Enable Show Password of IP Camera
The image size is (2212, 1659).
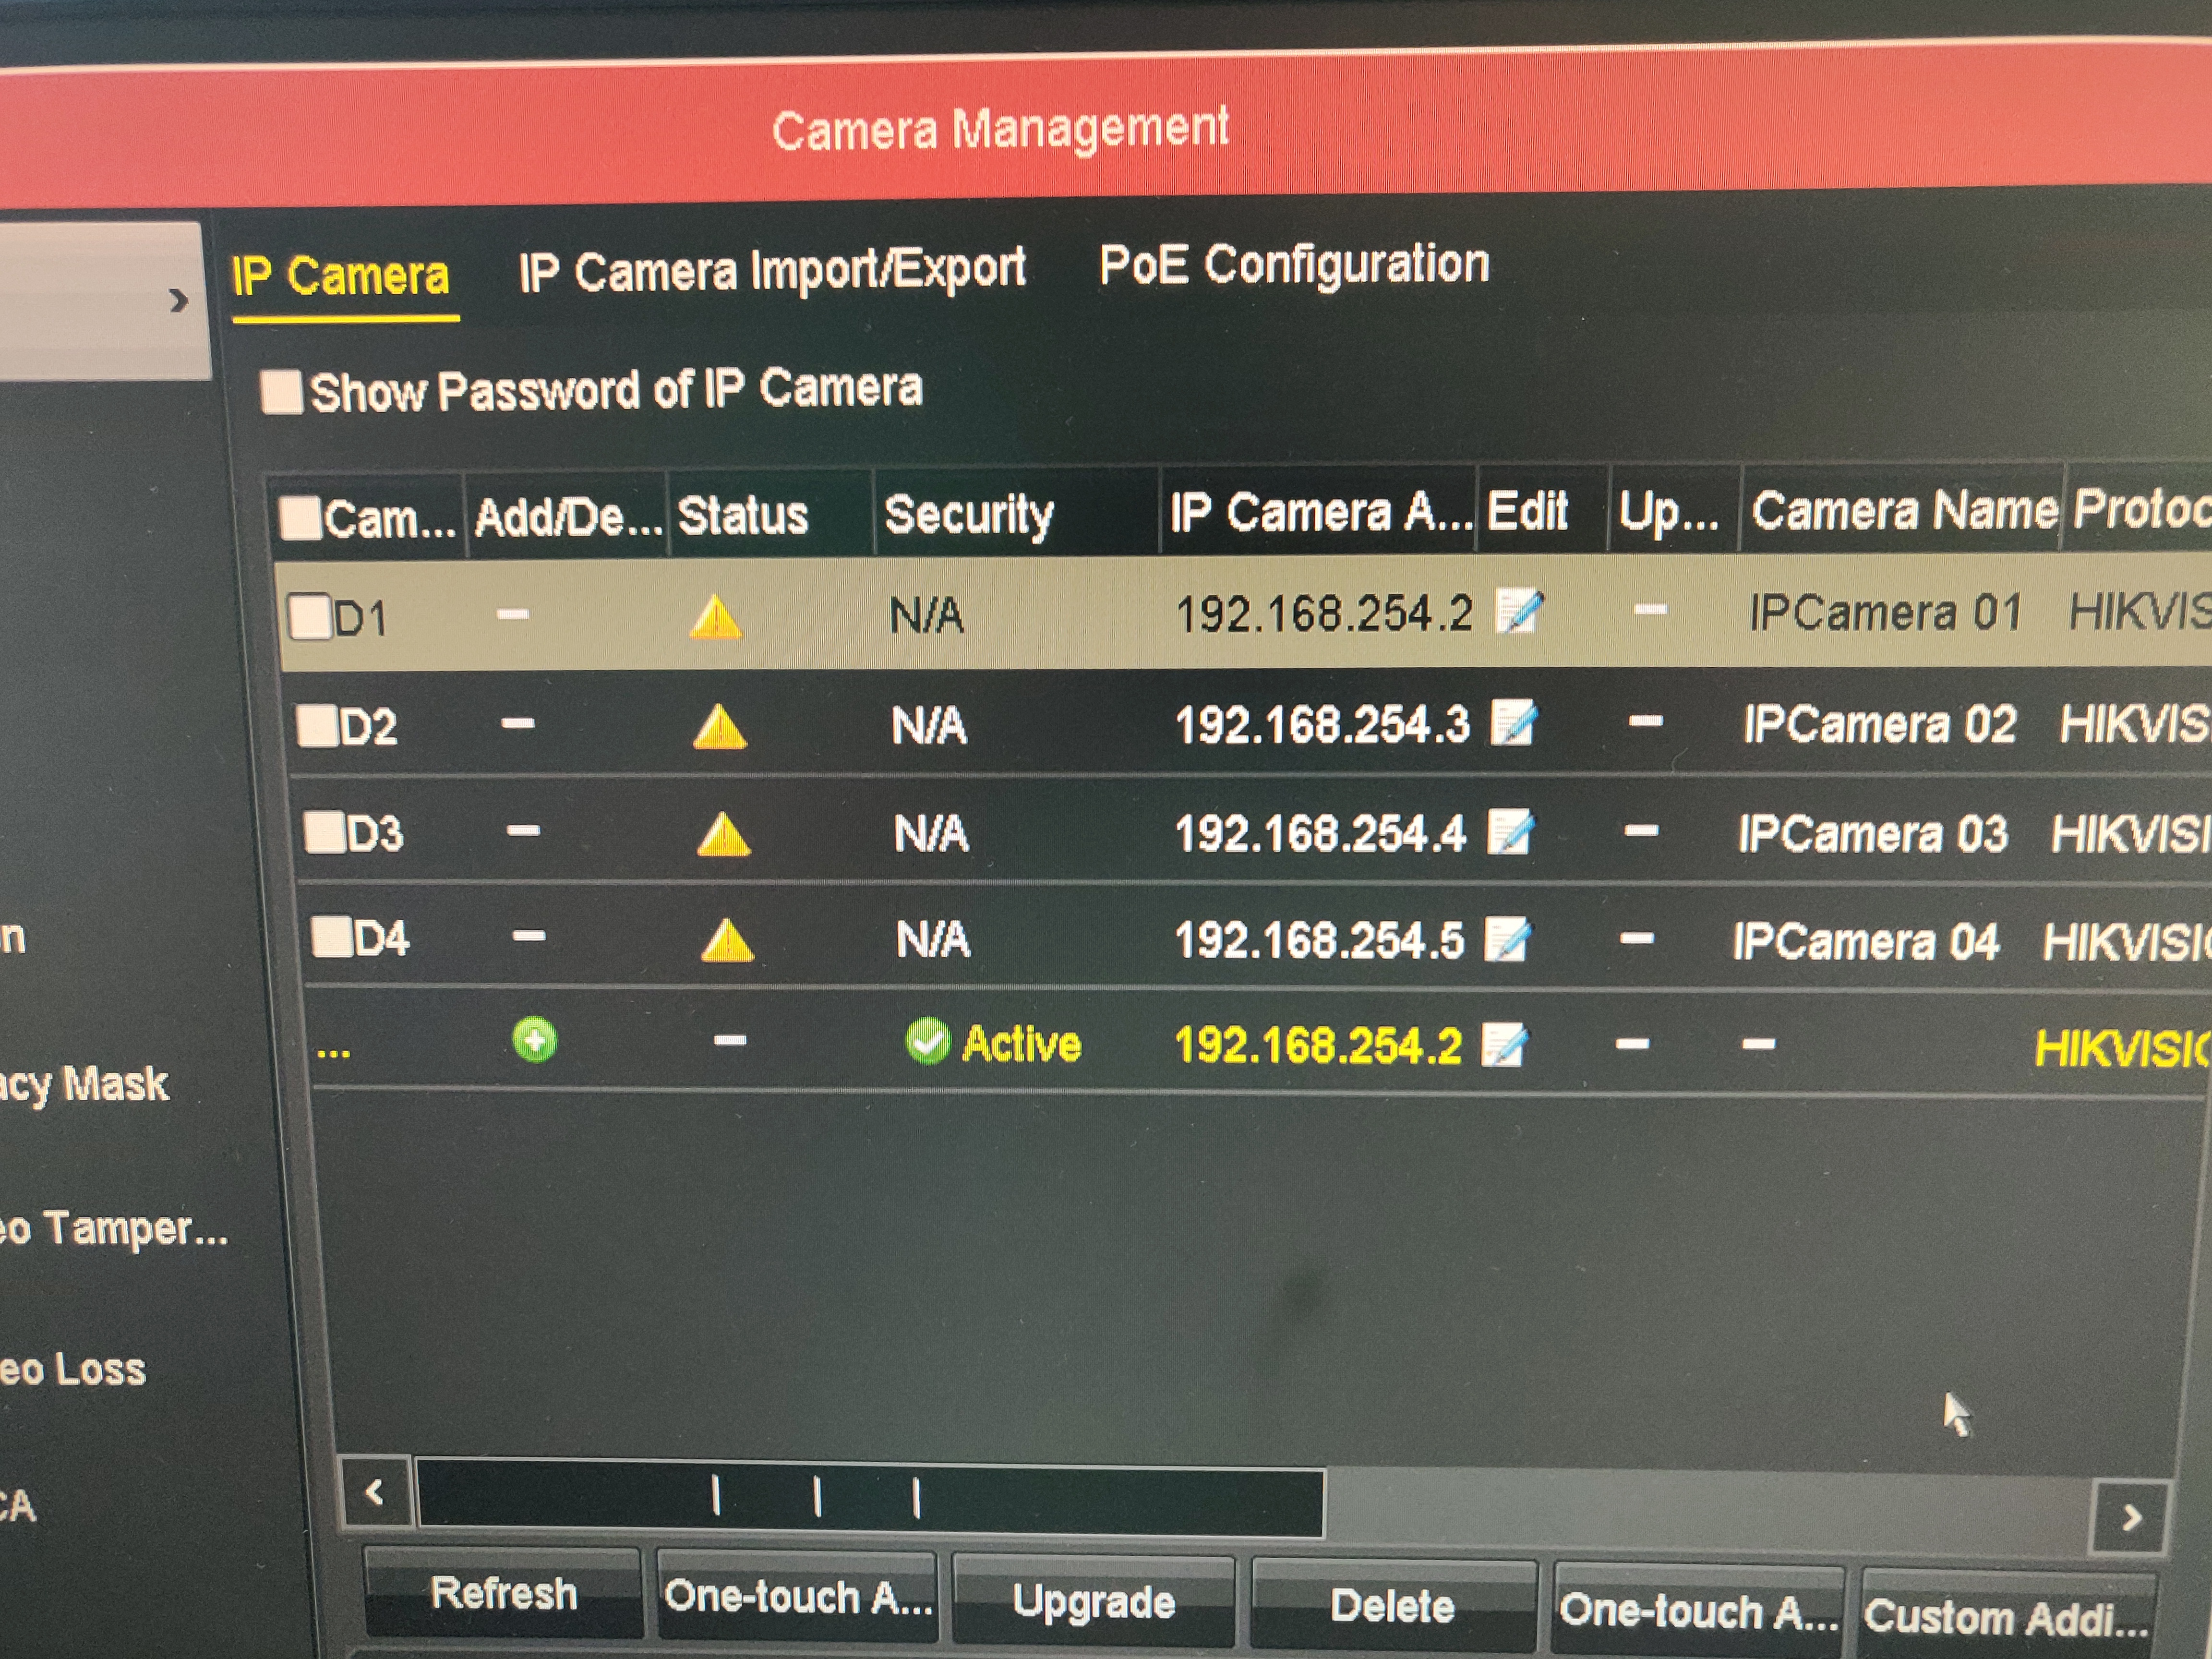click(281, 391)
